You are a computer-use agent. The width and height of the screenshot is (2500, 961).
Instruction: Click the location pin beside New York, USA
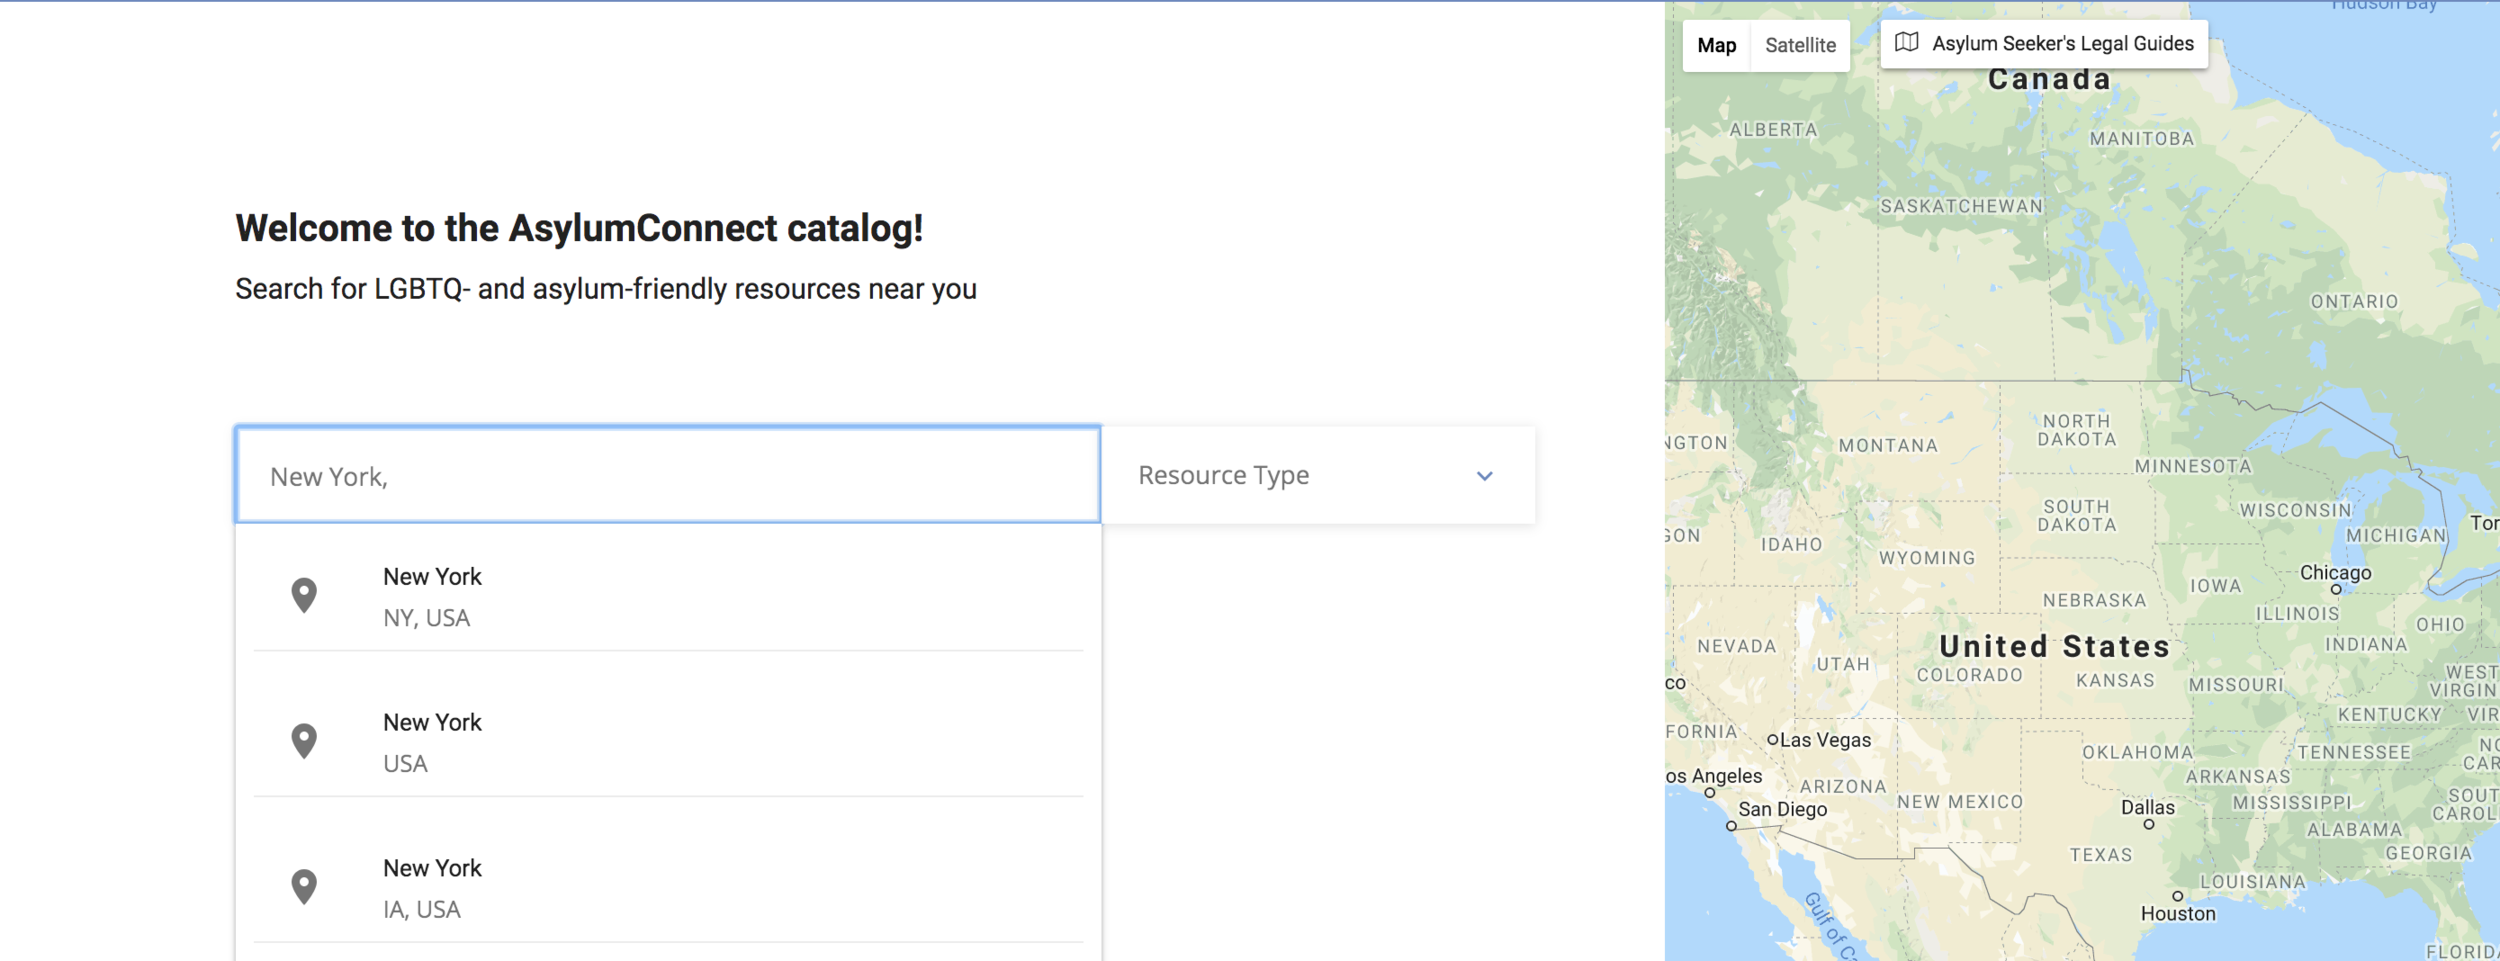tap(304, 741)
